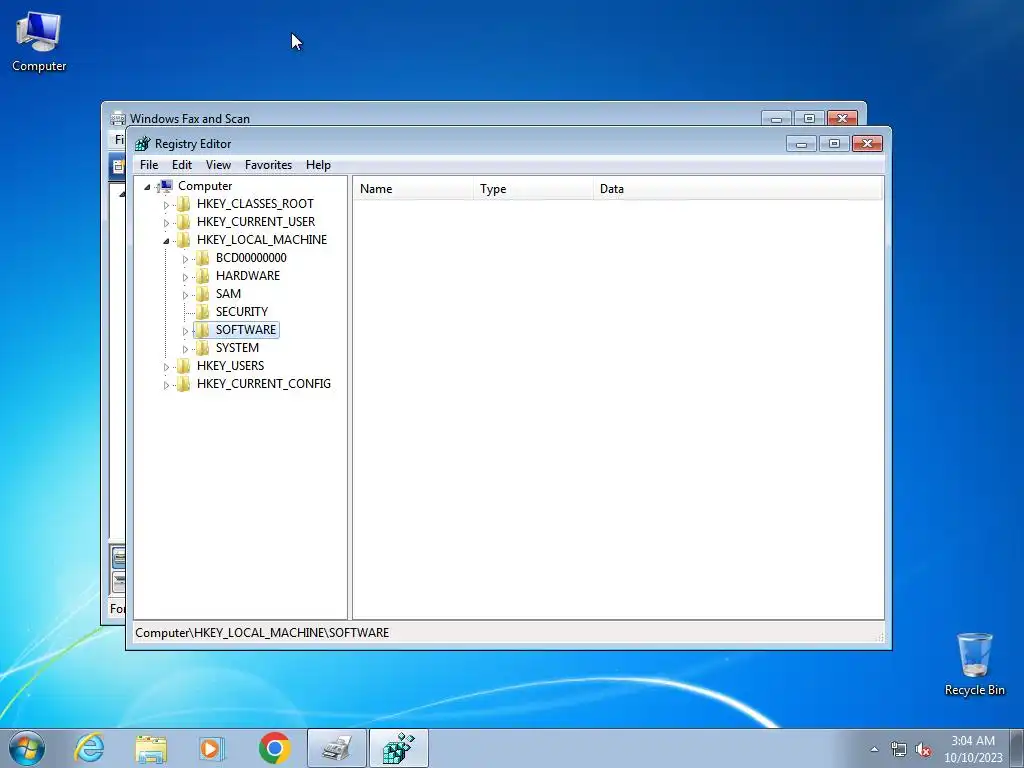The height and width of the screenshot is (768, 1024).
Task: Click the HARDWARE folder icon
Action: coord(203,276)
